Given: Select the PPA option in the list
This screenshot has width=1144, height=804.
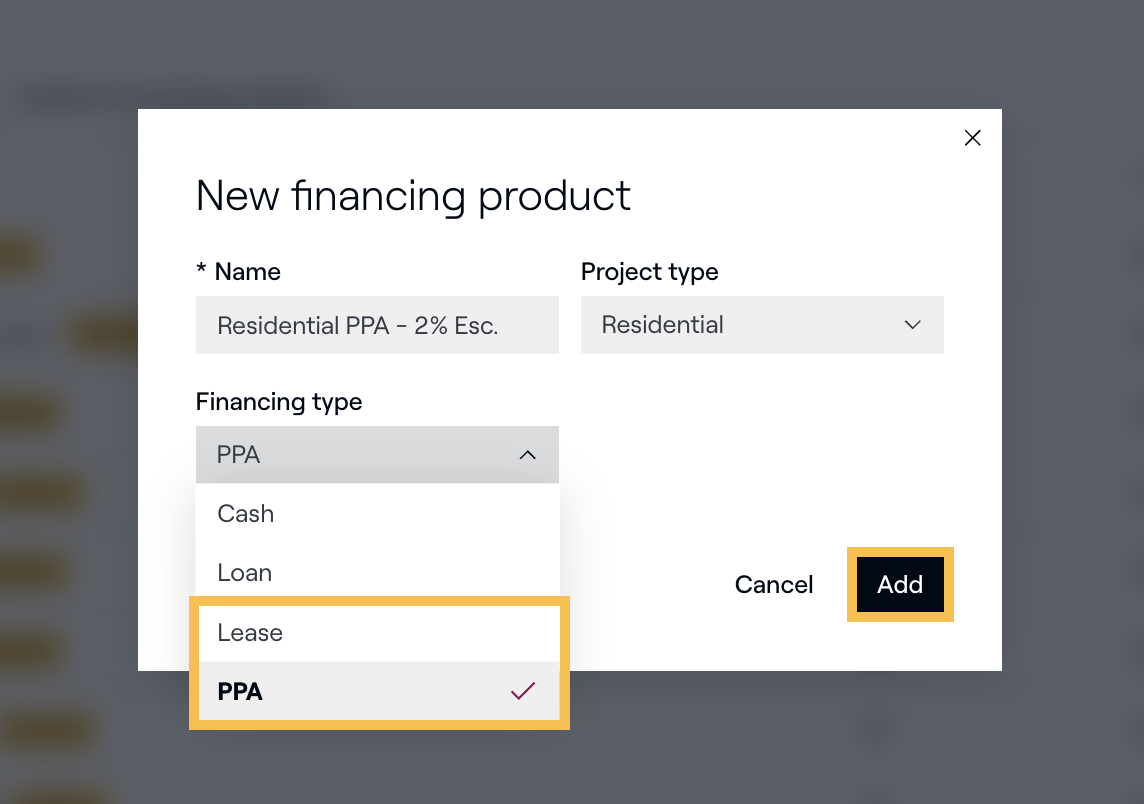Looking at the screenshot, I should (x=240, y=692).
